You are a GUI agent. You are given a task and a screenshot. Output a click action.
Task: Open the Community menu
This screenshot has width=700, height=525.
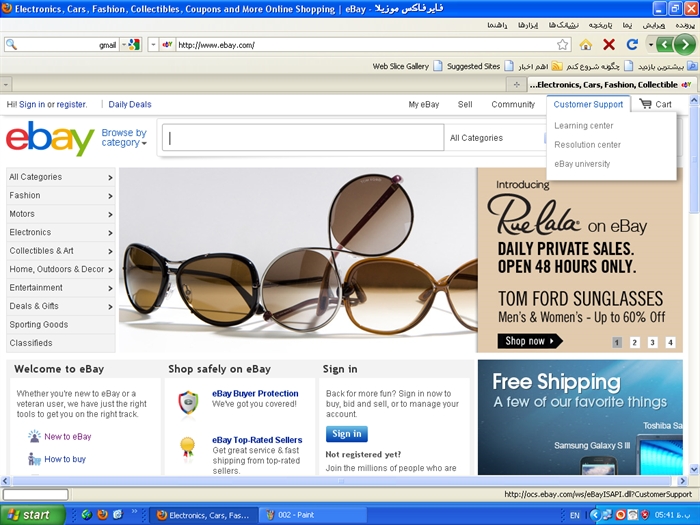pos(513,104)
